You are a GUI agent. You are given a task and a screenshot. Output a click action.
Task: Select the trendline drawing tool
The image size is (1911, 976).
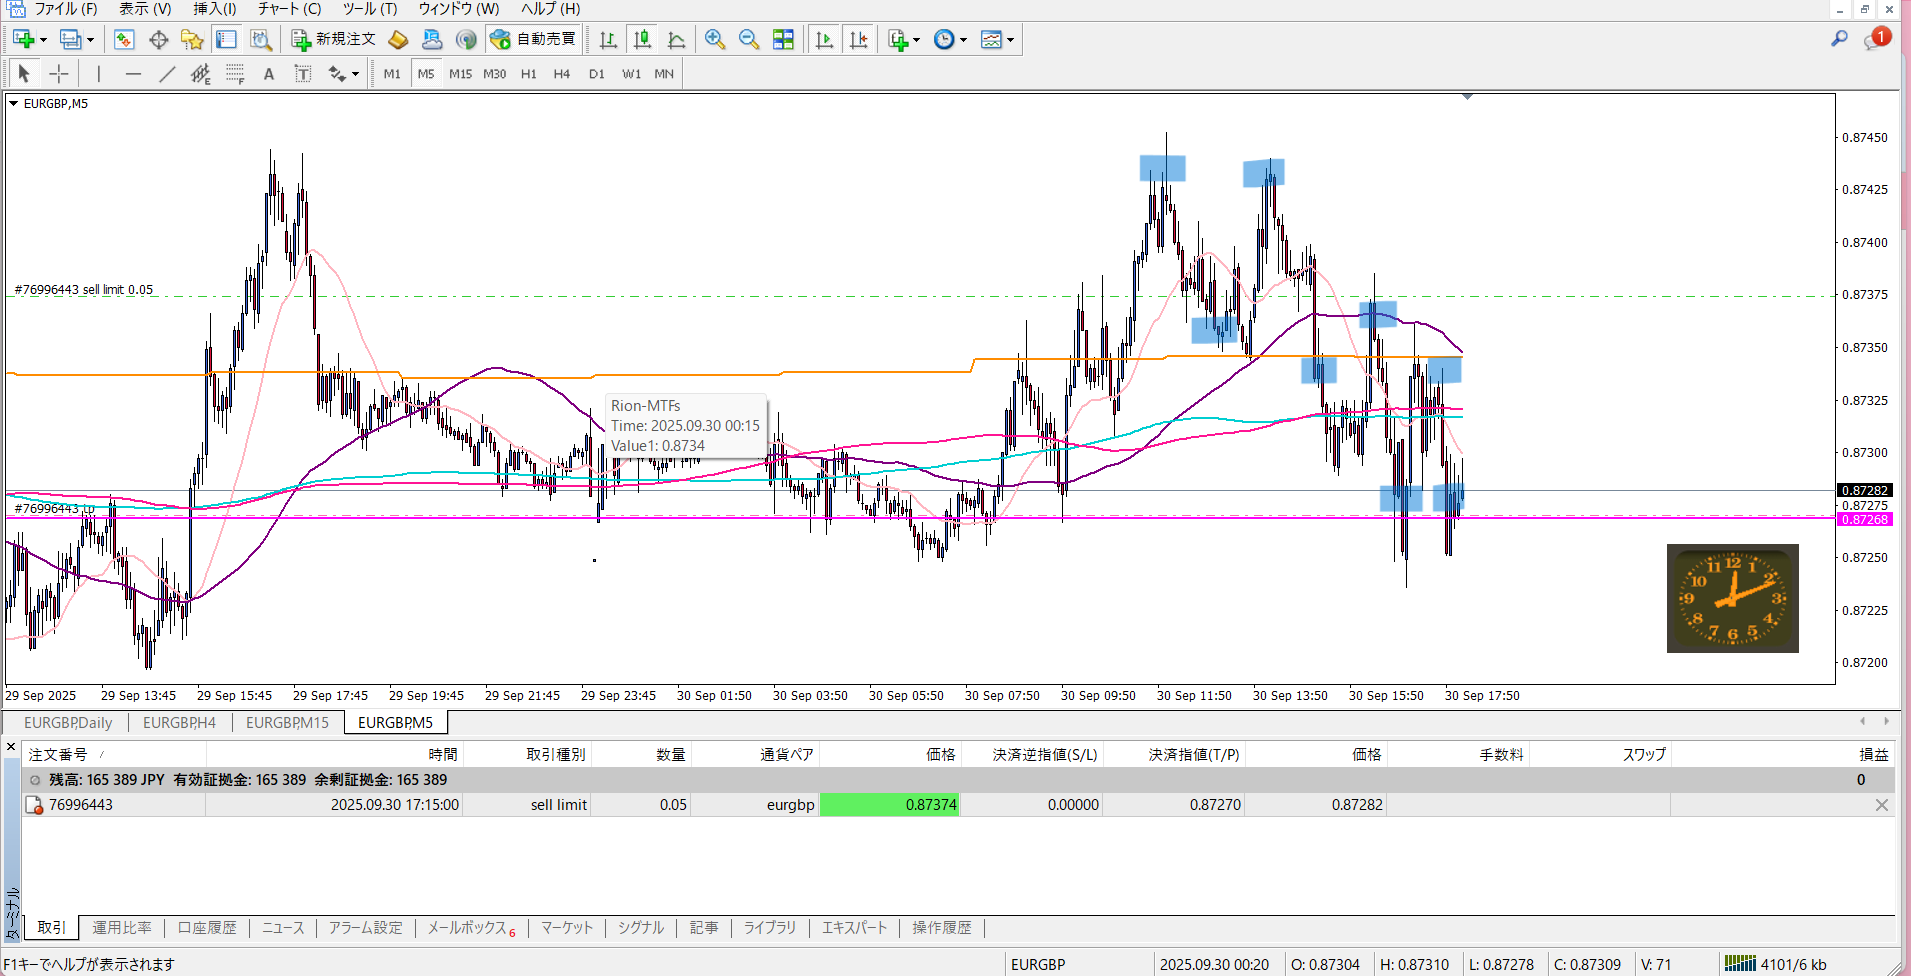point(167,74)
